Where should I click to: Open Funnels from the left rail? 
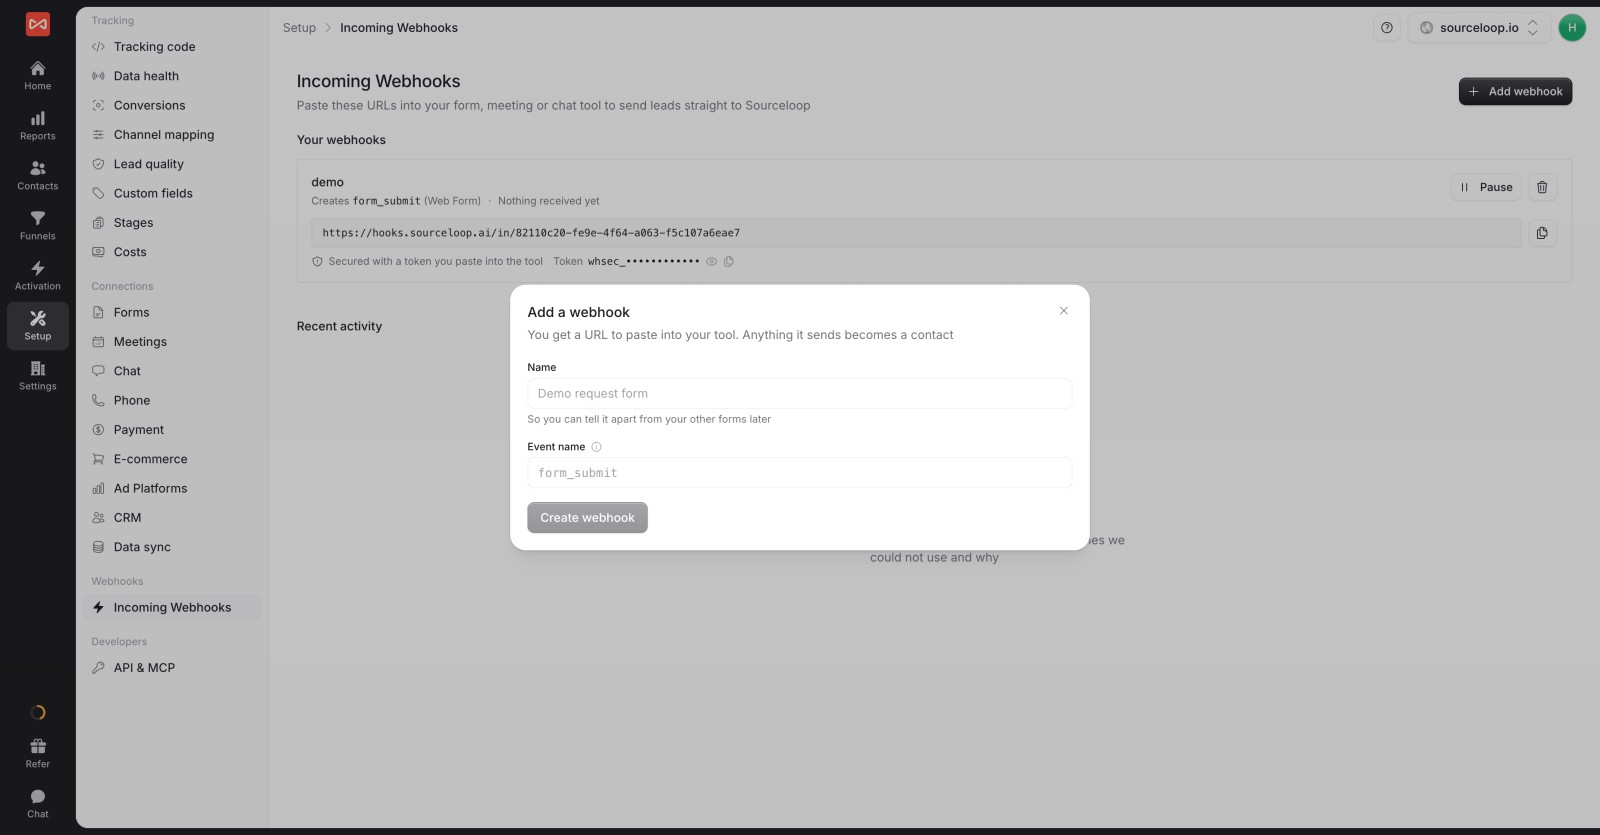point(38,225)
